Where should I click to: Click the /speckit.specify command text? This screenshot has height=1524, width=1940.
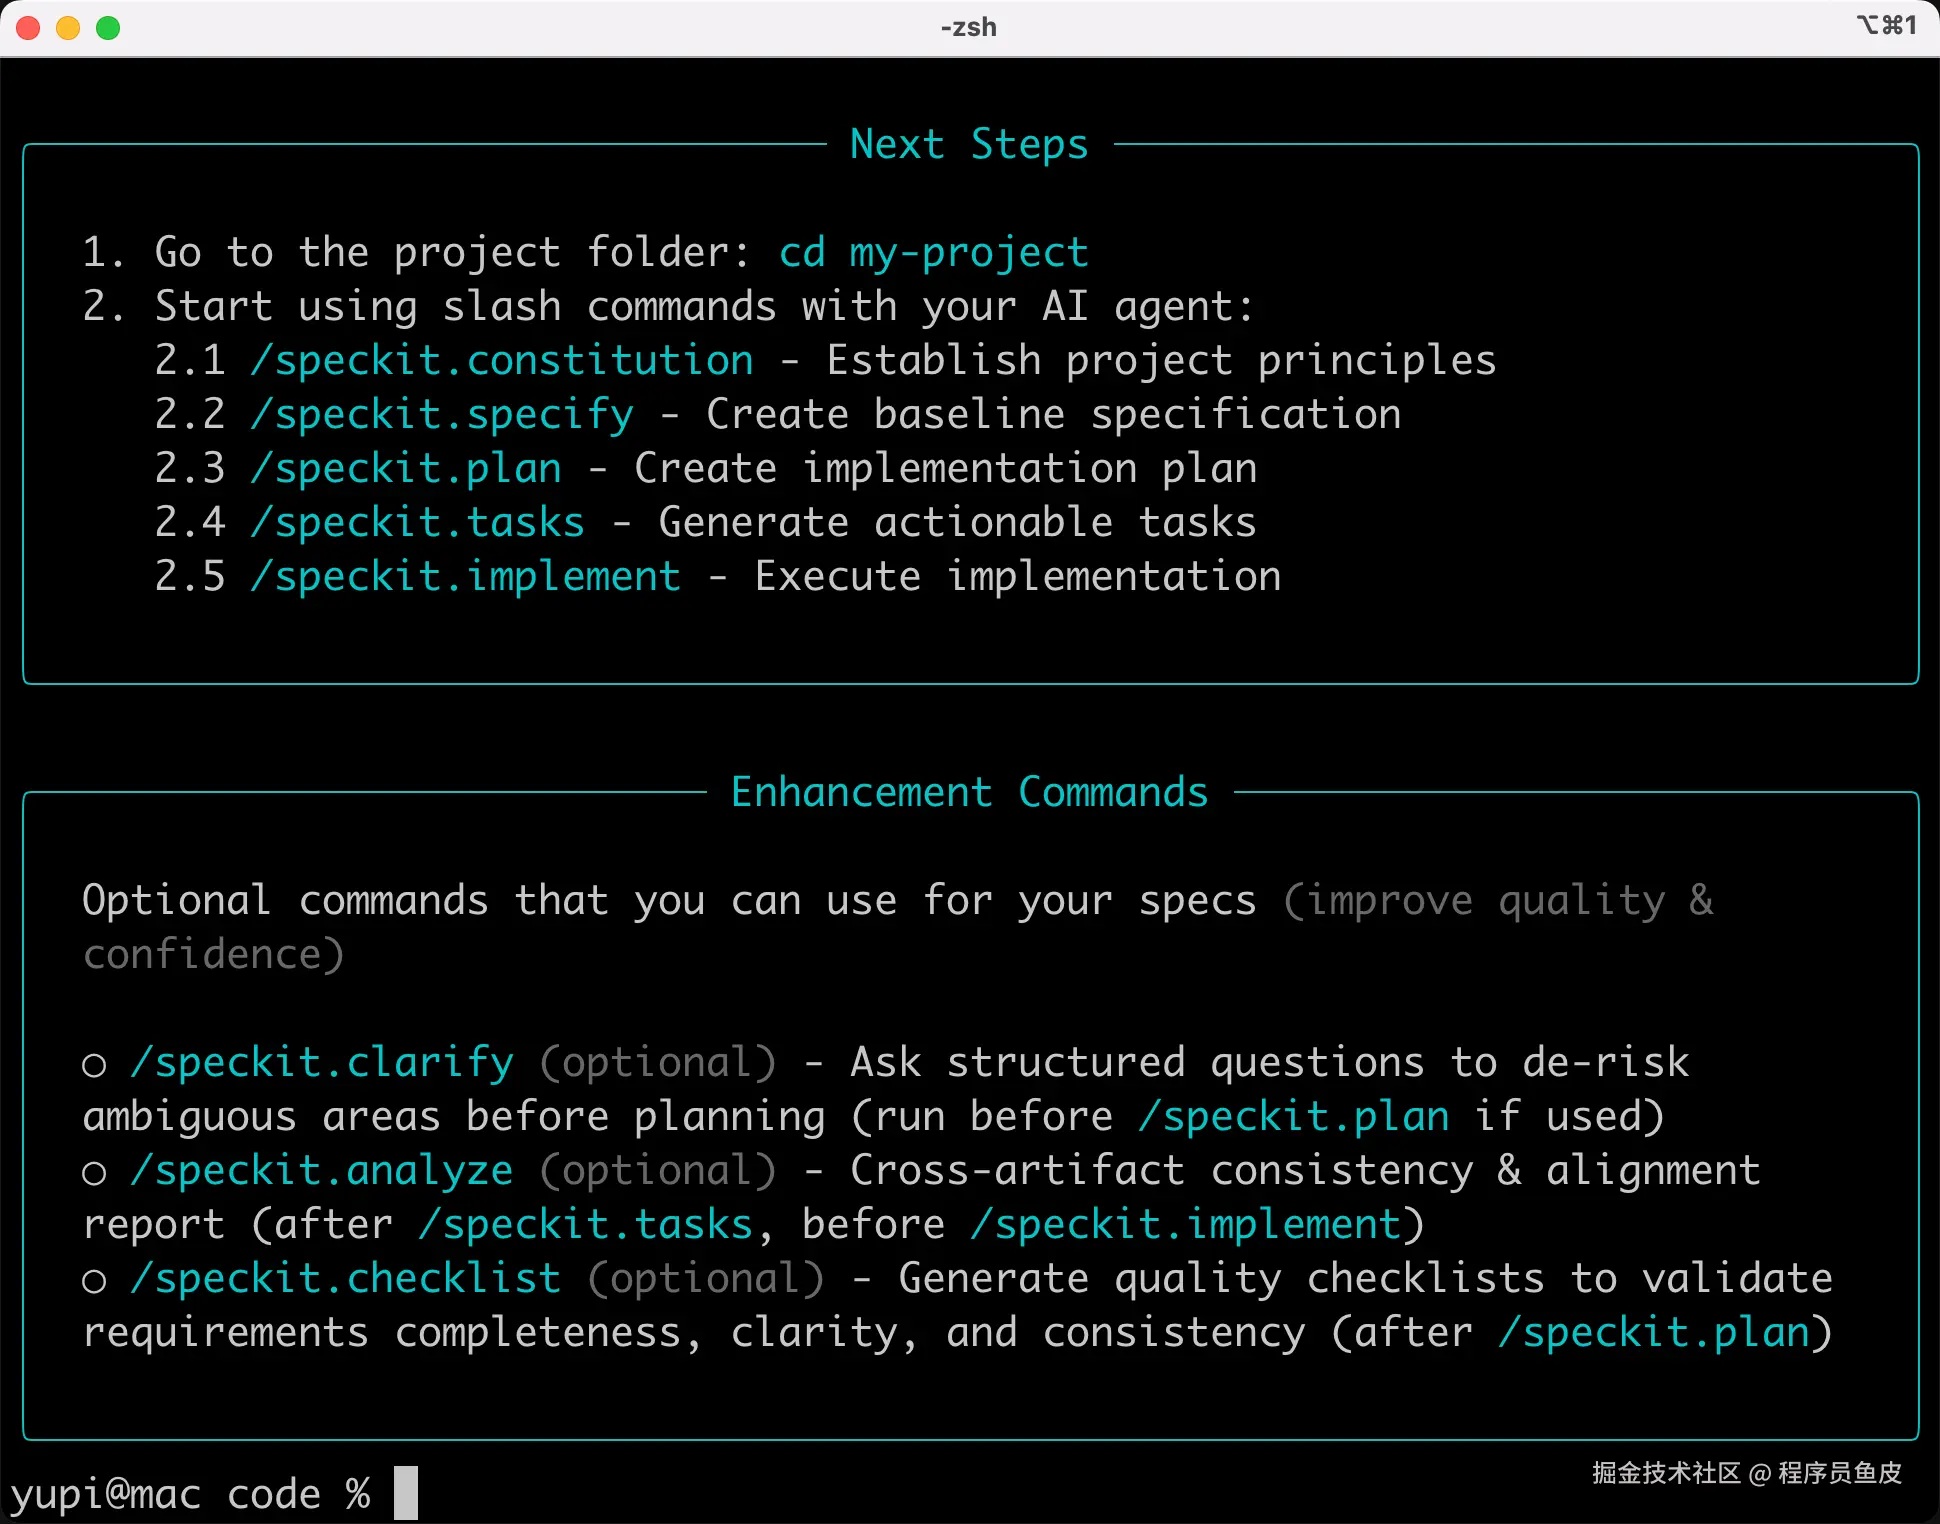point(442,414)
